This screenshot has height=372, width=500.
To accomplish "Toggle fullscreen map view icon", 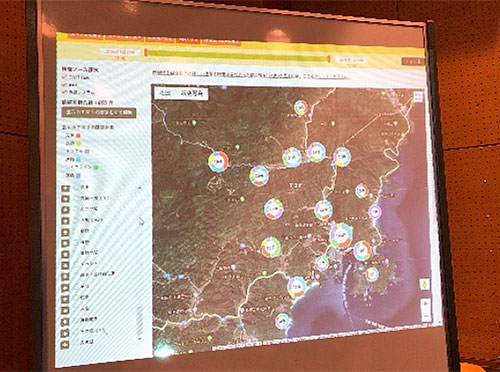I will pyautogui.click(x=418, y=97).
